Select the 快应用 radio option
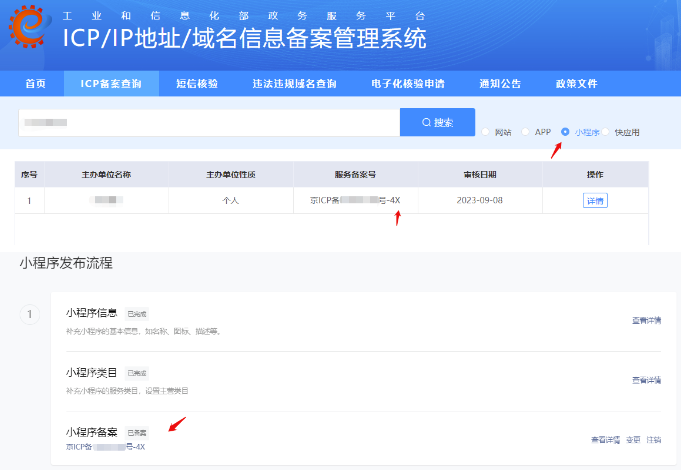The width and height of the screenshot is (681, 470). click(606, 132)
